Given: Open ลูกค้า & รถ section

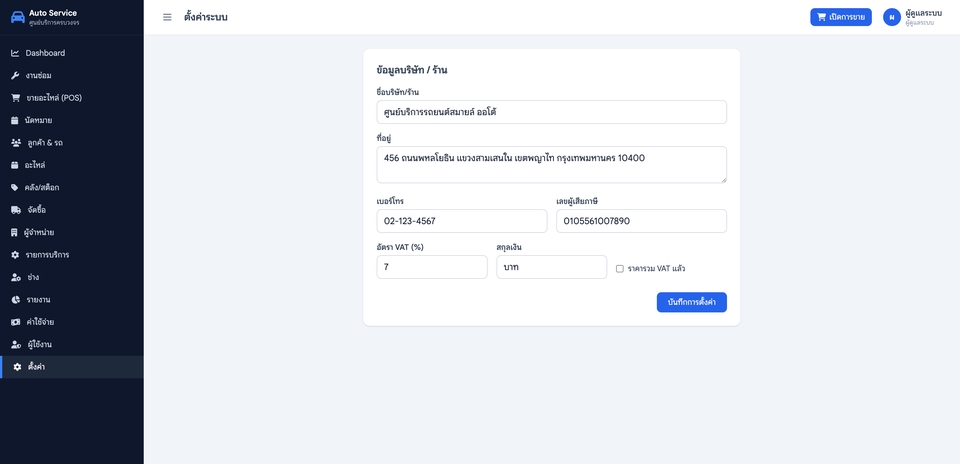Looking at the screenshot, I should coord(72,143).
